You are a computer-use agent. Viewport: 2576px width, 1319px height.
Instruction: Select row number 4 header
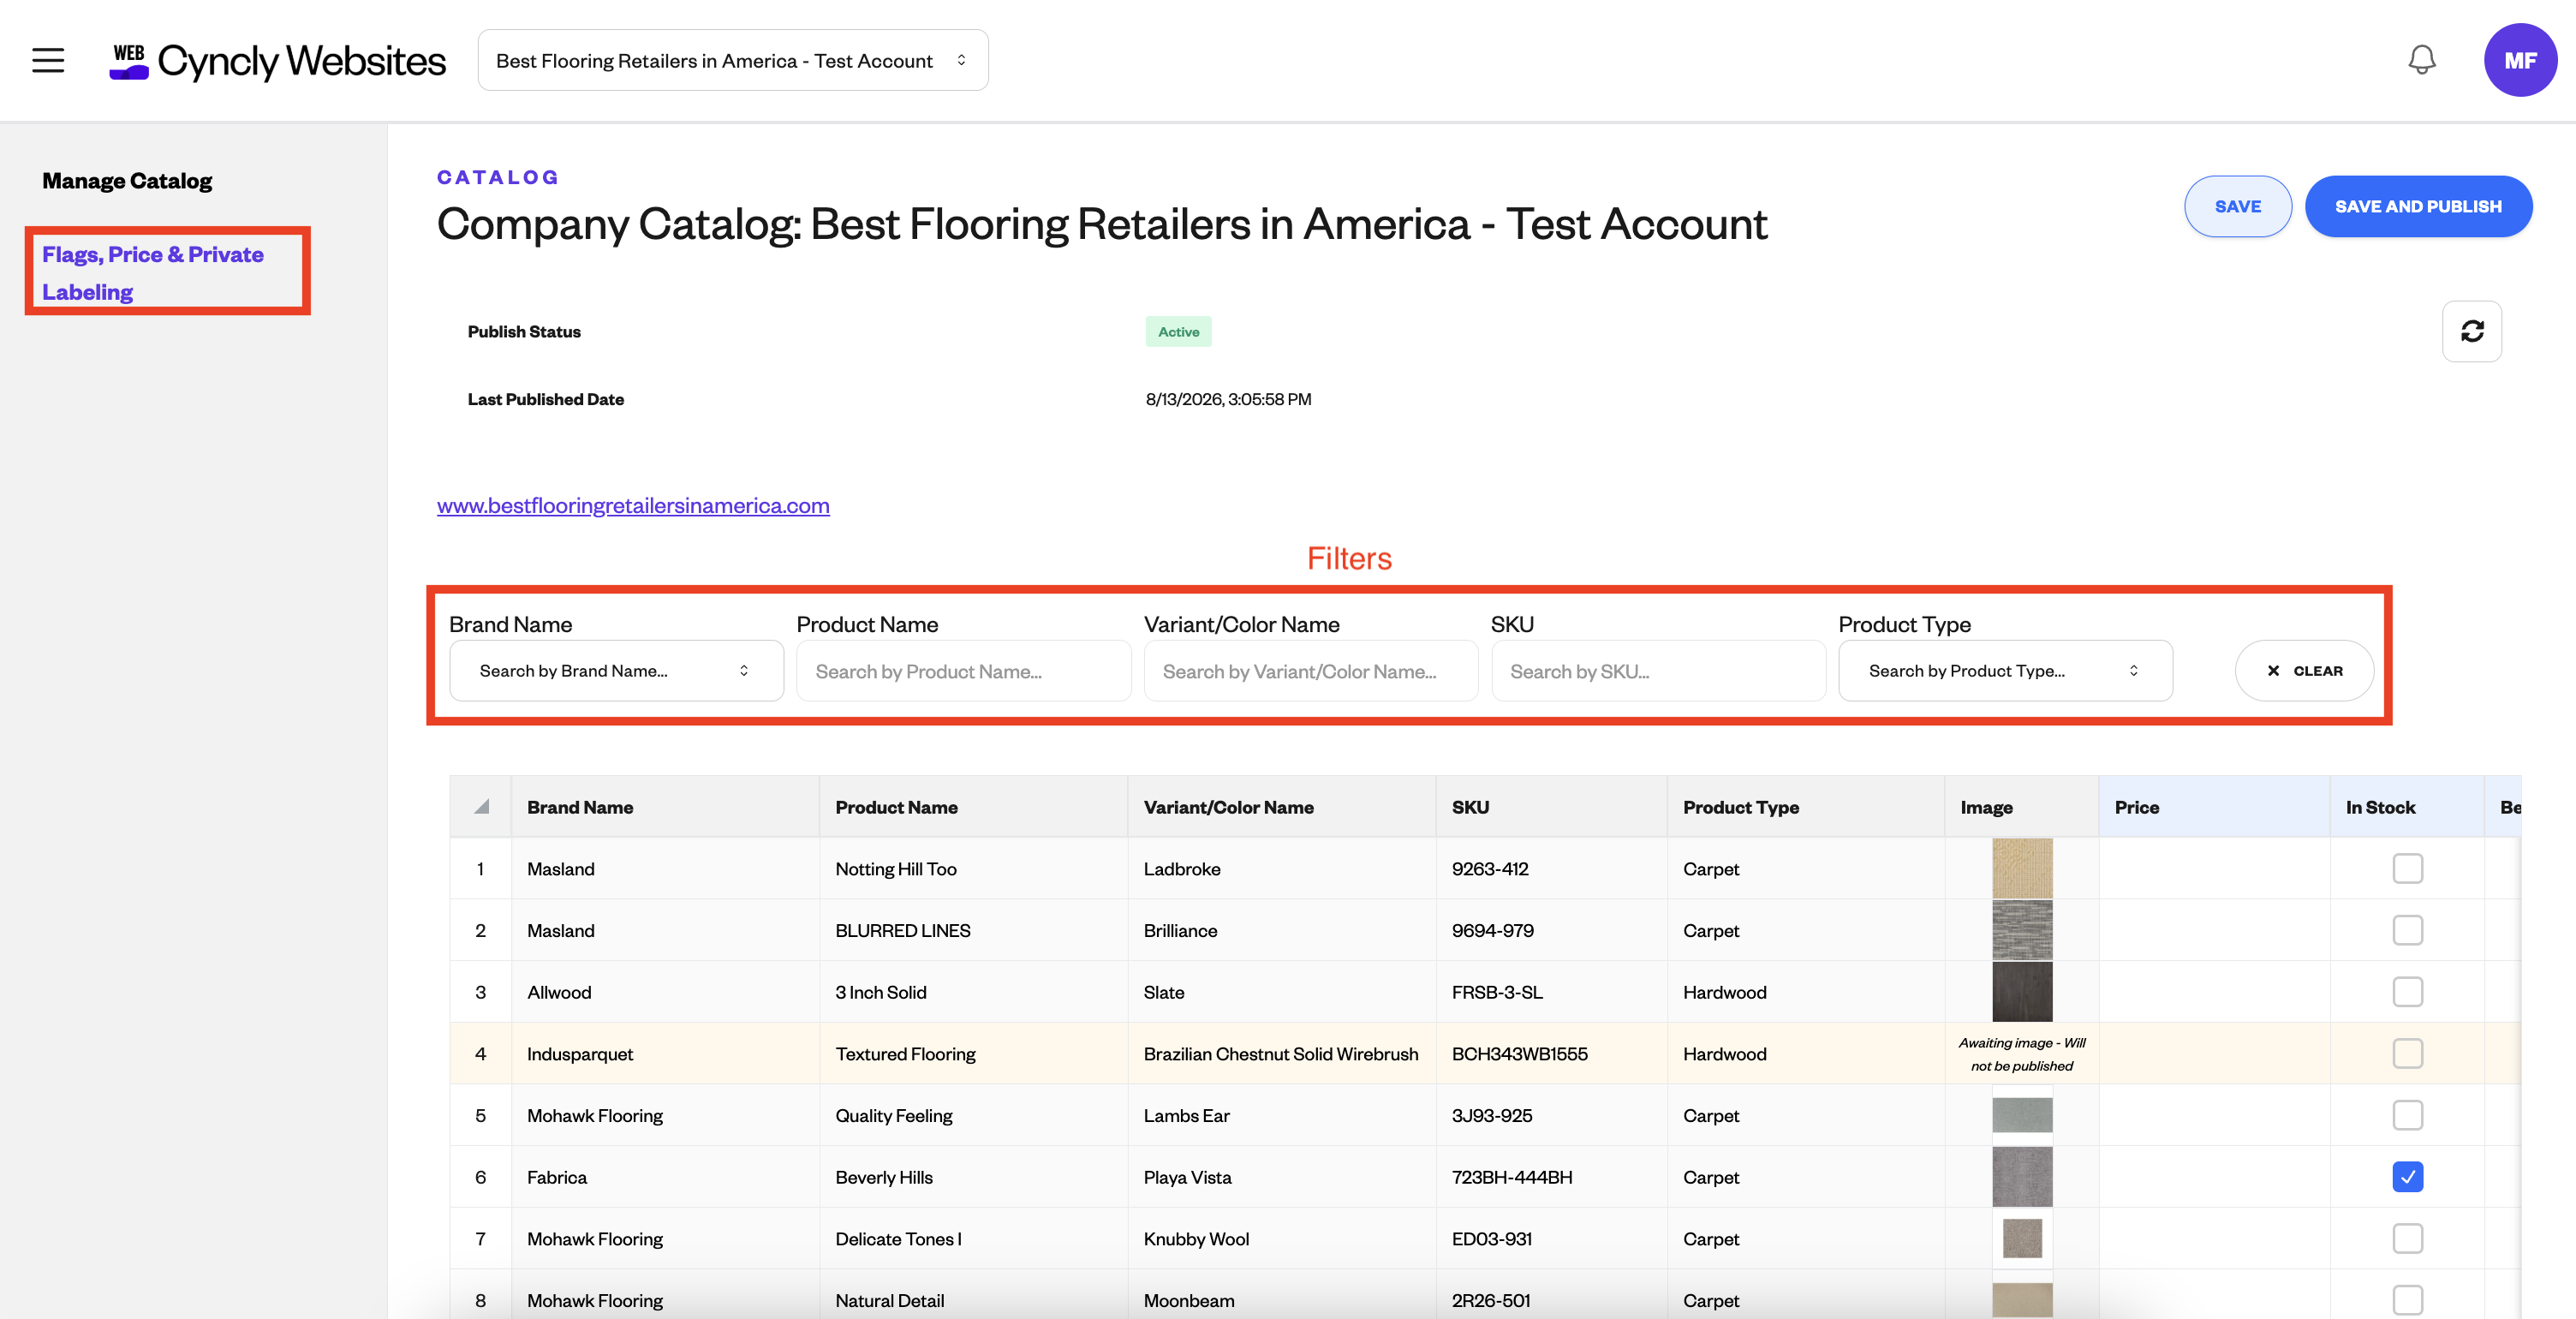tap(481, 1054)
